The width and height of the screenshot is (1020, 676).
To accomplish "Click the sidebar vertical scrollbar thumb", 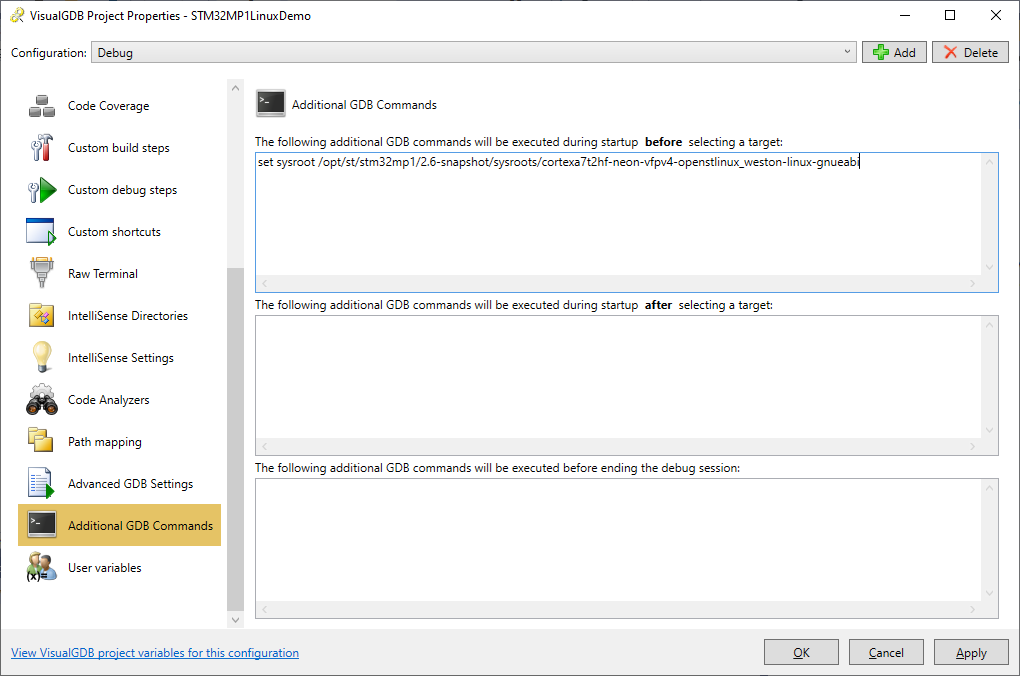I will point(235,439).
